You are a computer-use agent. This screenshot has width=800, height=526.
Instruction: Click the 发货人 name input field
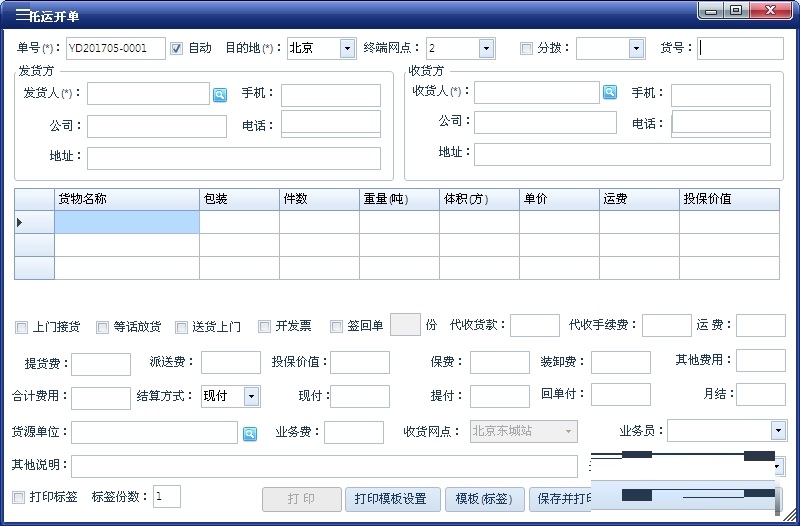click(x=148, y=94)
